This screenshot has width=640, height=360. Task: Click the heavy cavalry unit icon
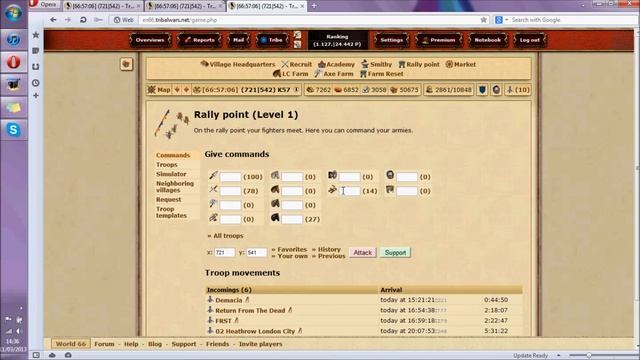(275, 218)
